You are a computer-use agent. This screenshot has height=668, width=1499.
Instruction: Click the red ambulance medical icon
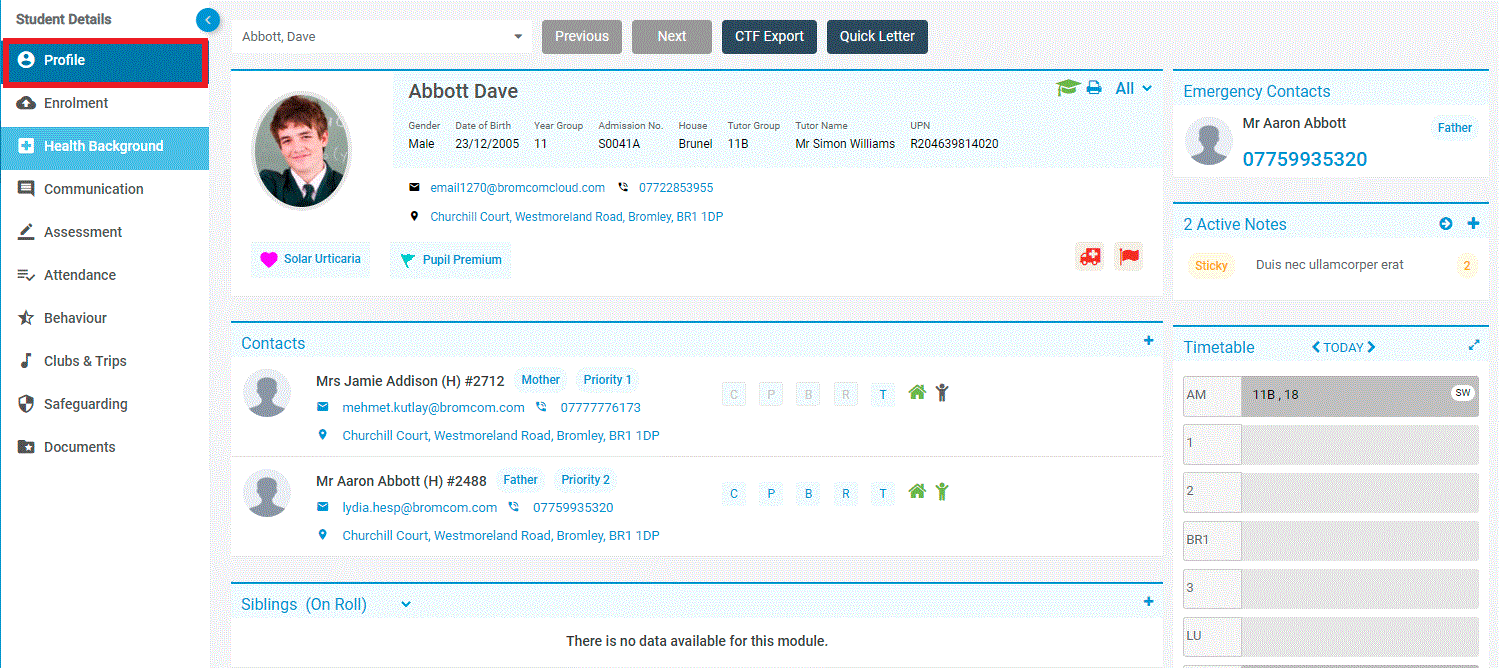(1090, 256)
